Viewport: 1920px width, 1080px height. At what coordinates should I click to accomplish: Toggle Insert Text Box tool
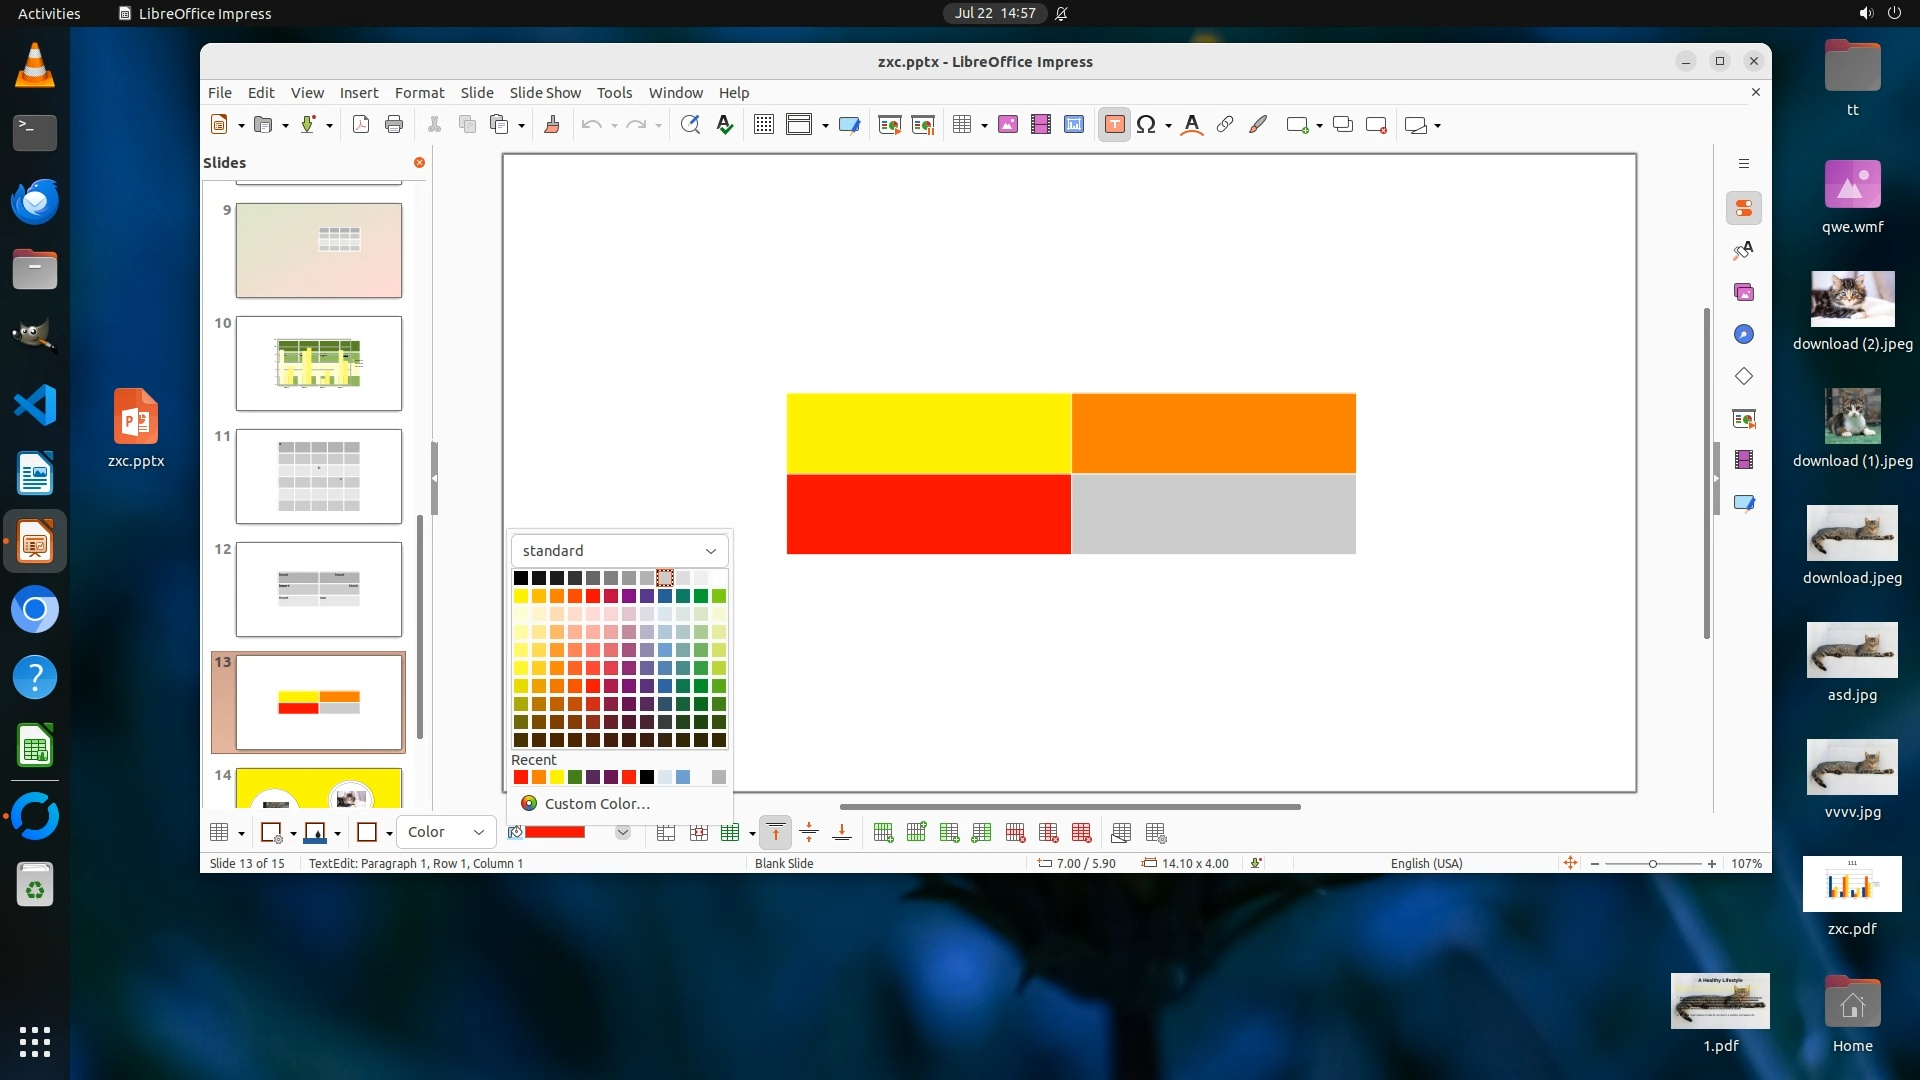tap(1114, 125)
